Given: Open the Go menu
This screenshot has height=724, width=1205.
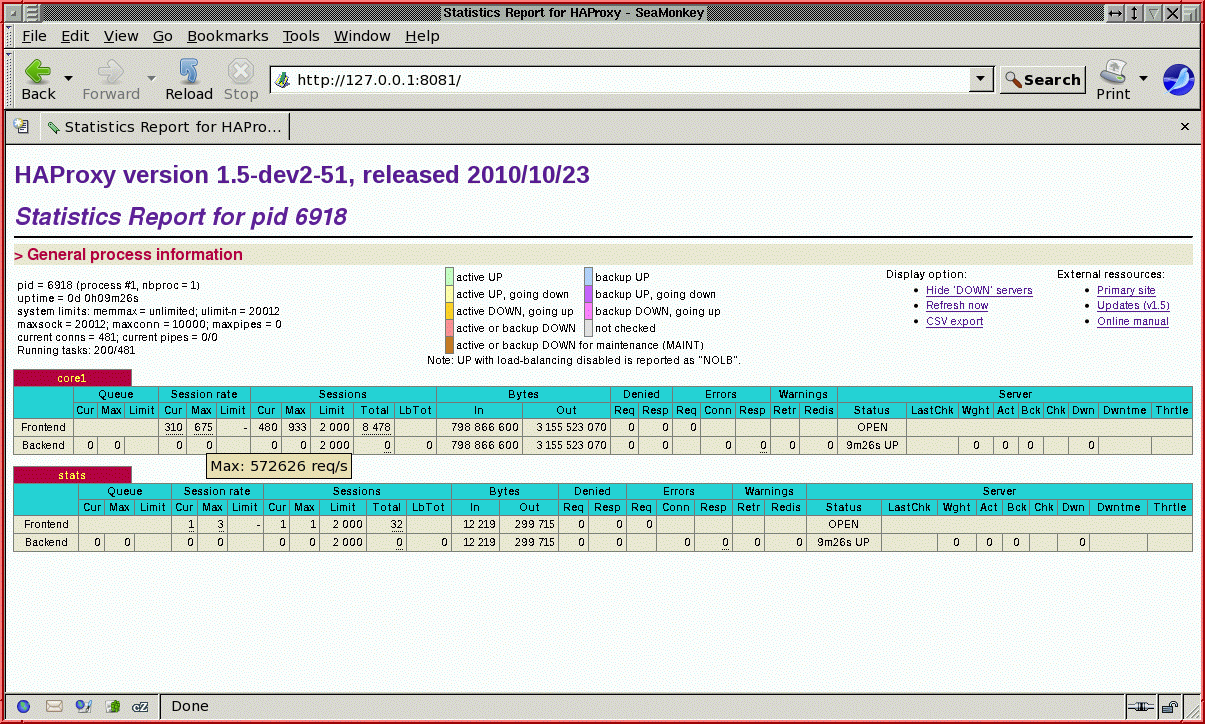Looking at the screenshot, I should 163,35.
